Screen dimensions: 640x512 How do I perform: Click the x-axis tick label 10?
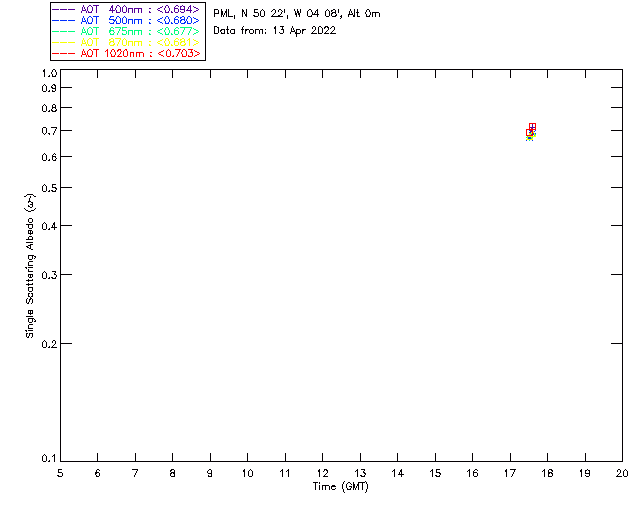(247, 473)
